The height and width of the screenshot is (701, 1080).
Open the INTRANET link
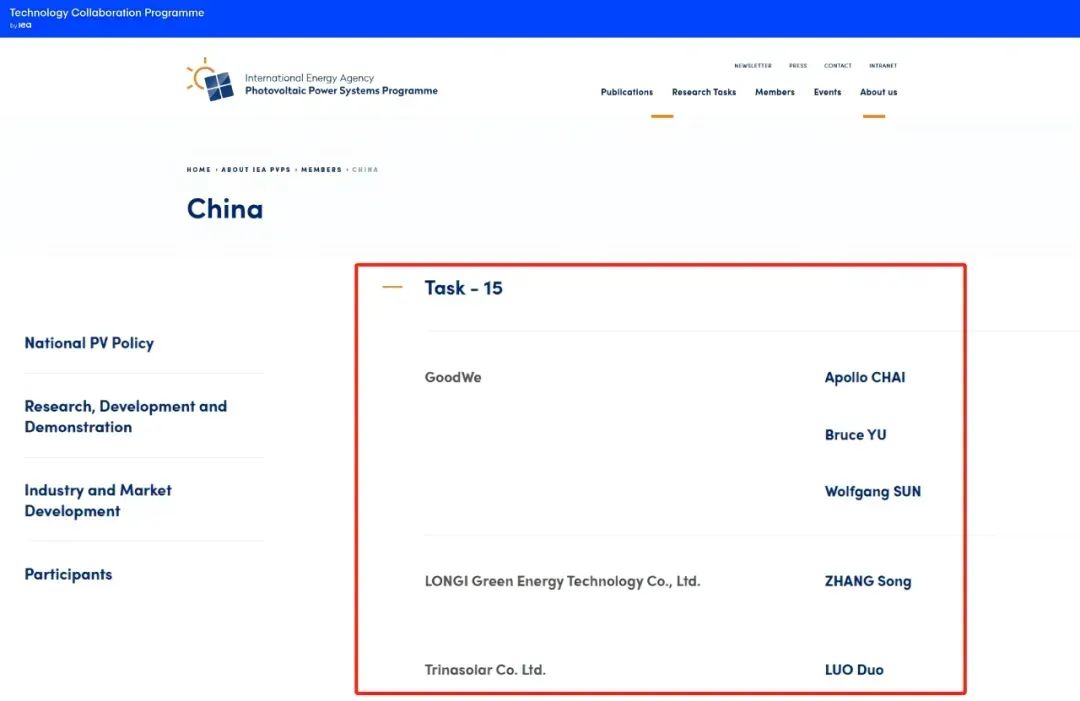pos(883,65)
